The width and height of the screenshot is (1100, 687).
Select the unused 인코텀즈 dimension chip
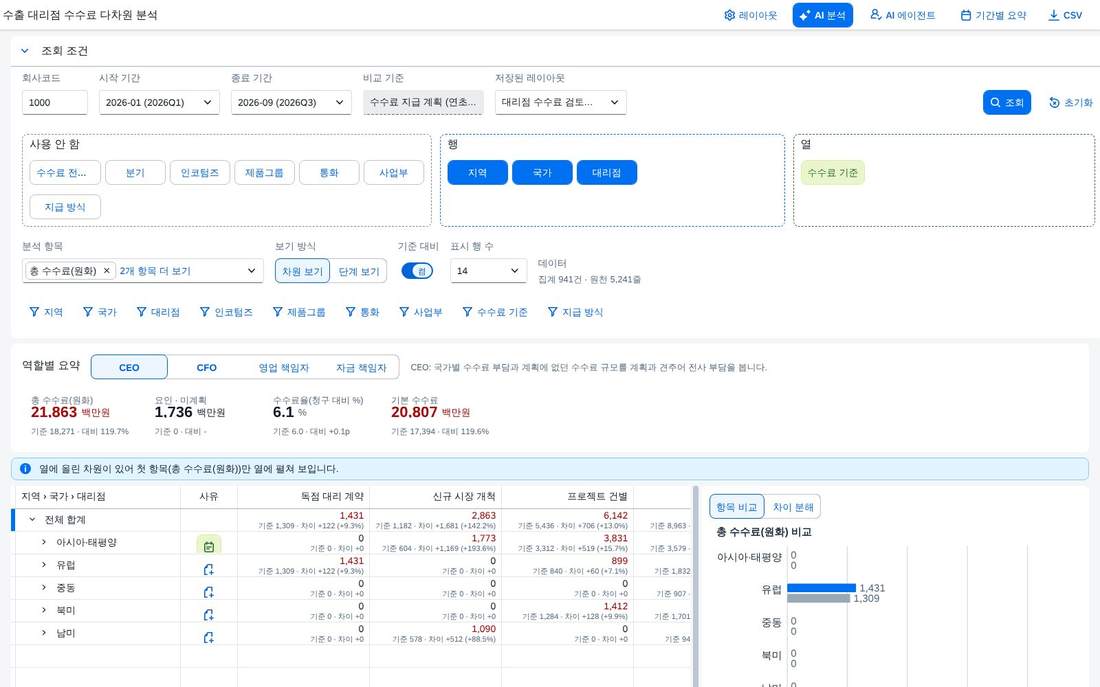tap(200, 173)
